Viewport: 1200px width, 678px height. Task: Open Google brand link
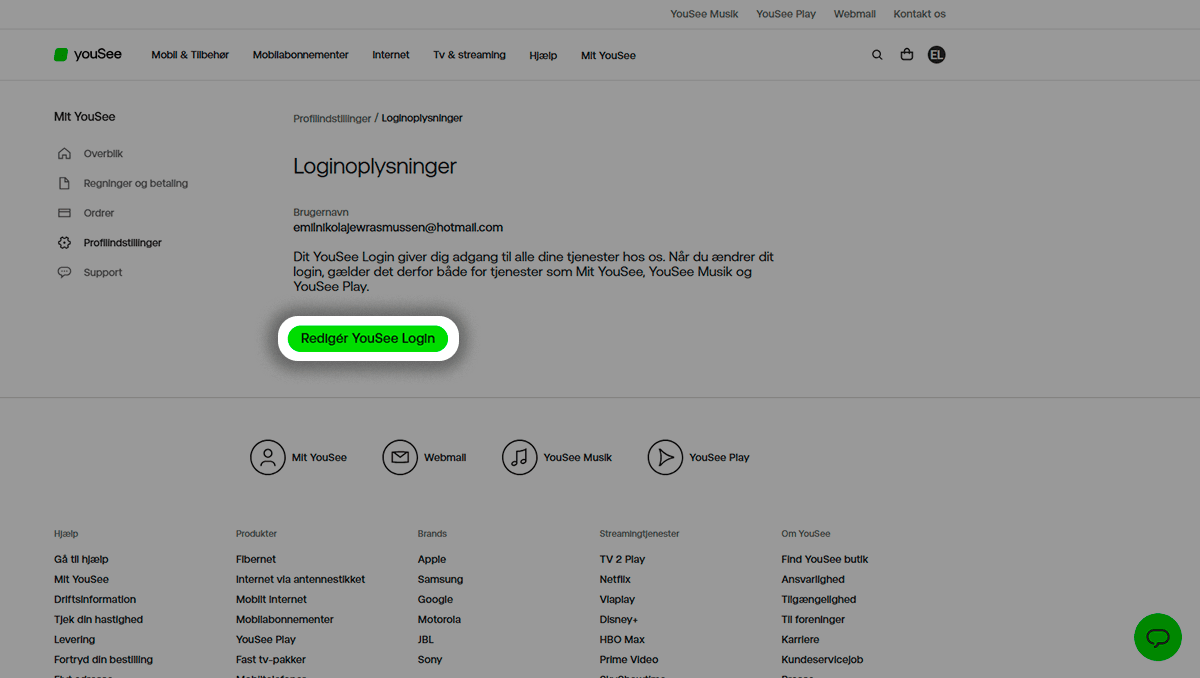coord(435,599)
